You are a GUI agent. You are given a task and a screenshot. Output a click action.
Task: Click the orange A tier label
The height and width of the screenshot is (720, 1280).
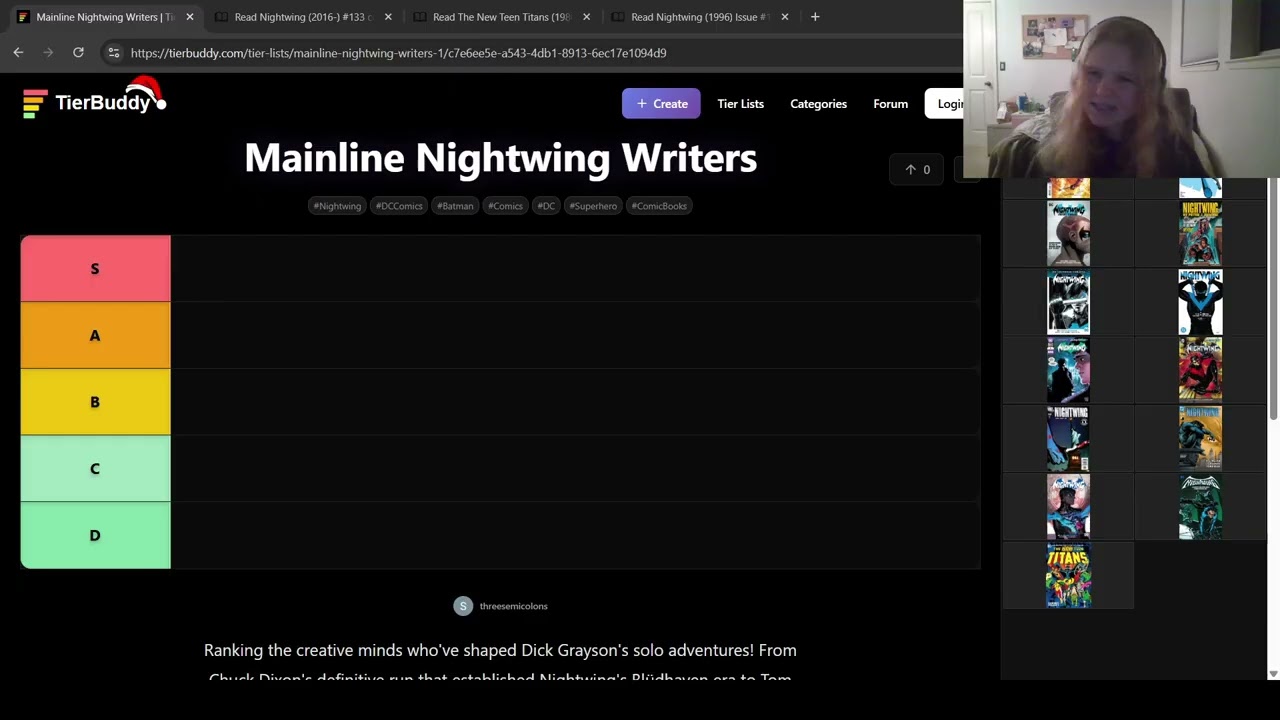coord(95,335)
